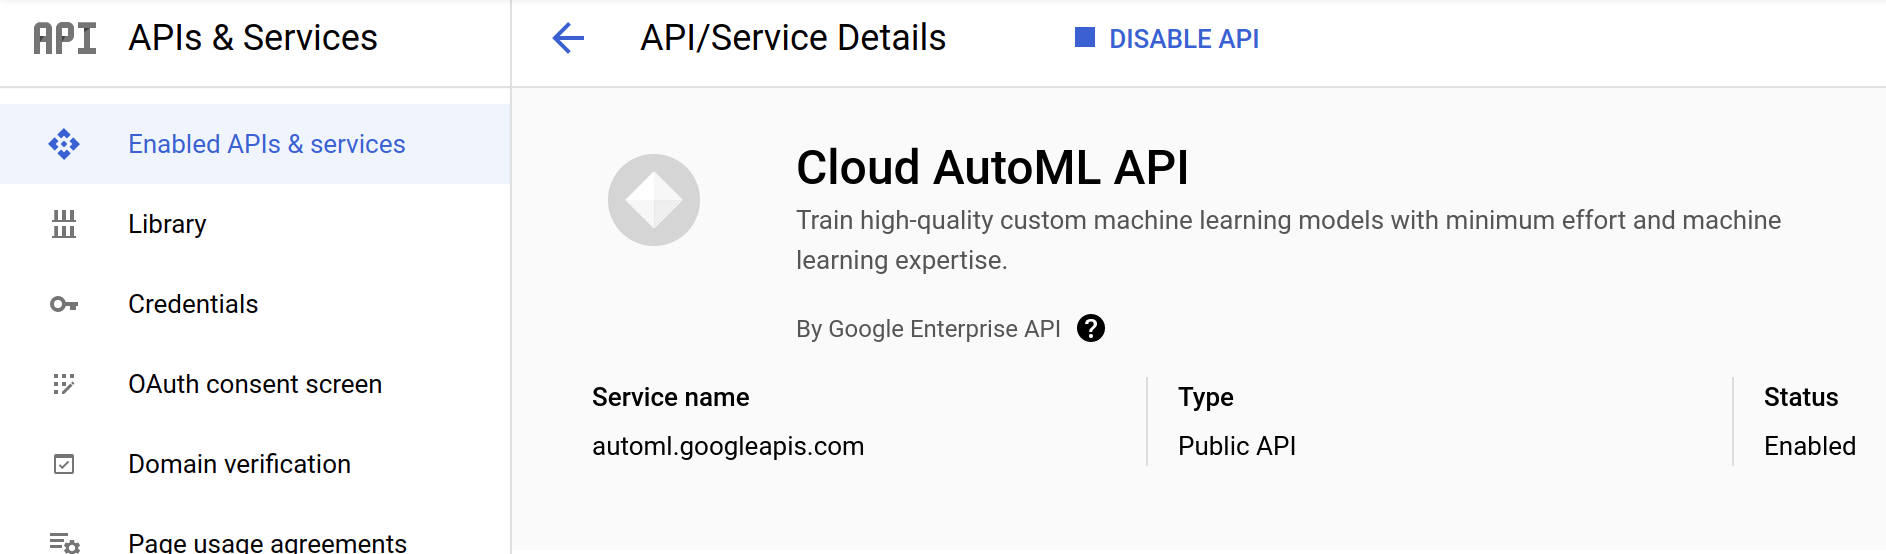1886x554 pixels.
Task: Open the Library menu item
Action: [255, 224]
